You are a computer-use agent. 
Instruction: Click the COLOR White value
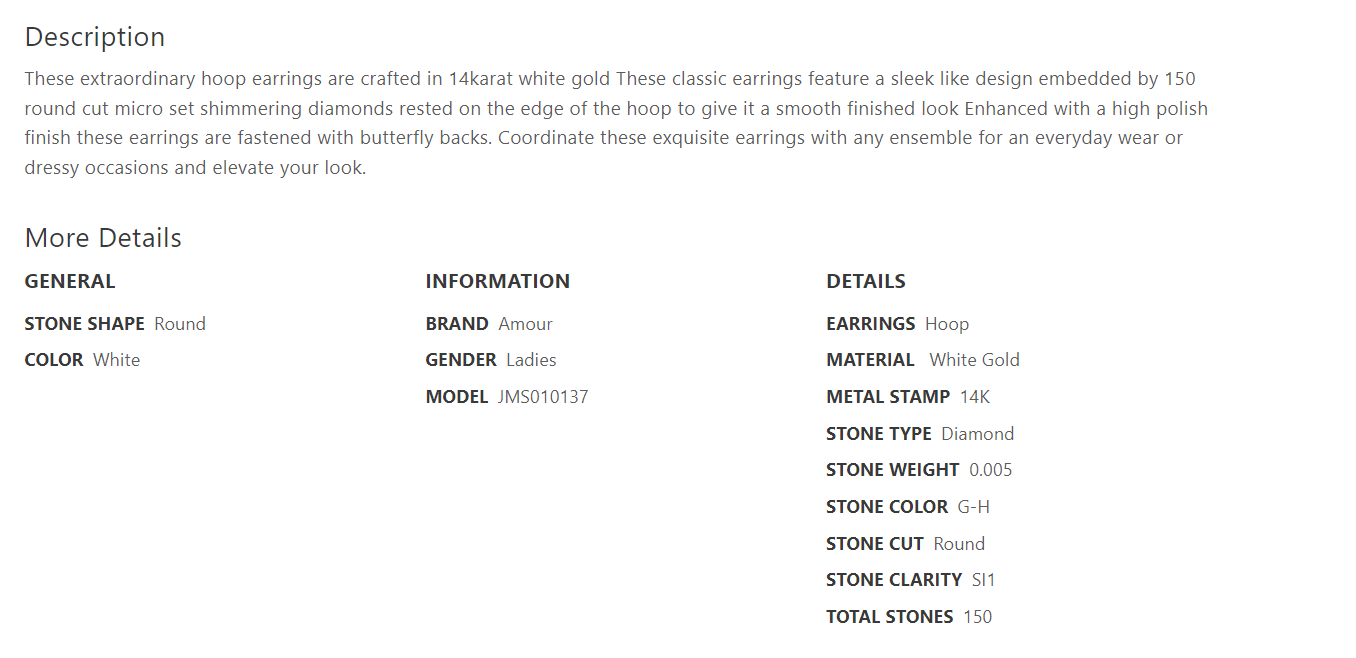tap(116, 360)
